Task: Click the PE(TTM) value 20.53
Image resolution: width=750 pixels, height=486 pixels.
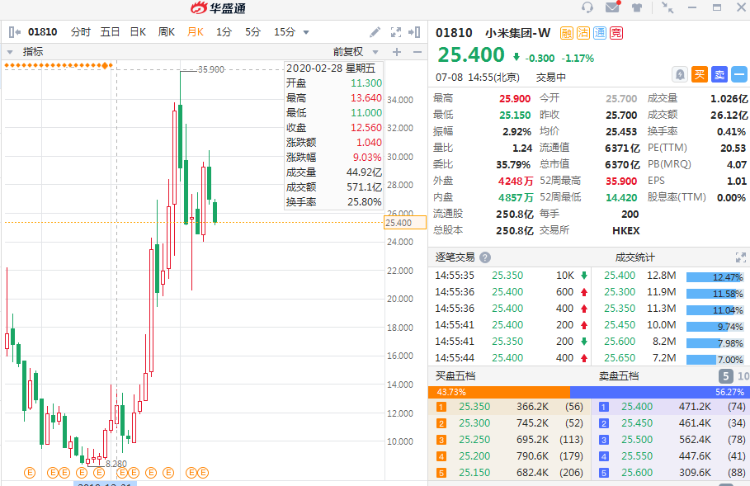Action: 733,148
